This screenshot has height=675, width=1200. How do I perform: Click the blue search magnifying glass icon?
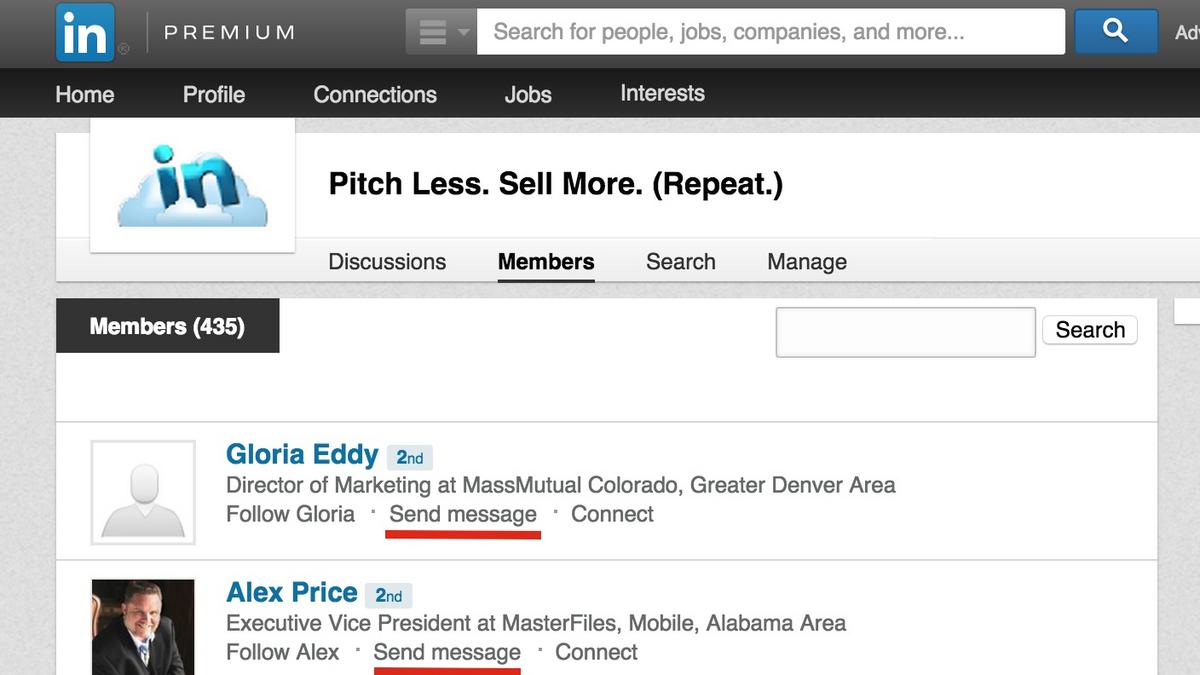coord(1114,31)
